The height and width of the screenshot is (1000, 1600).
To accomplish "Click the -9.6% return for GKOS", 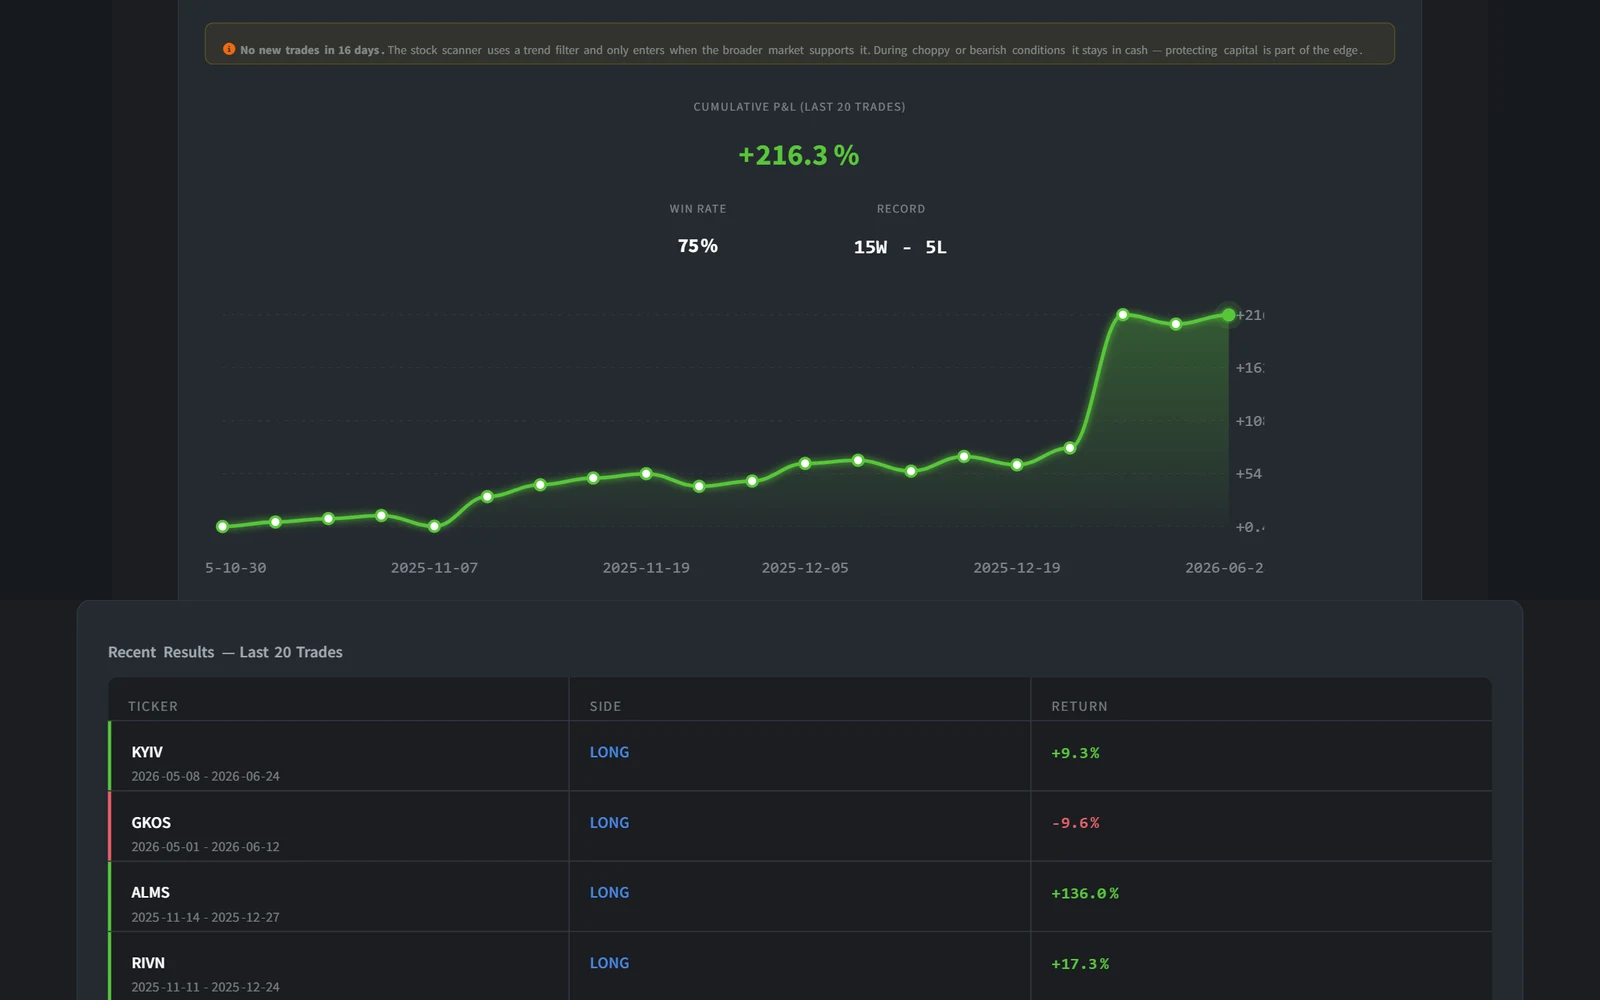I will point(1075,823).
